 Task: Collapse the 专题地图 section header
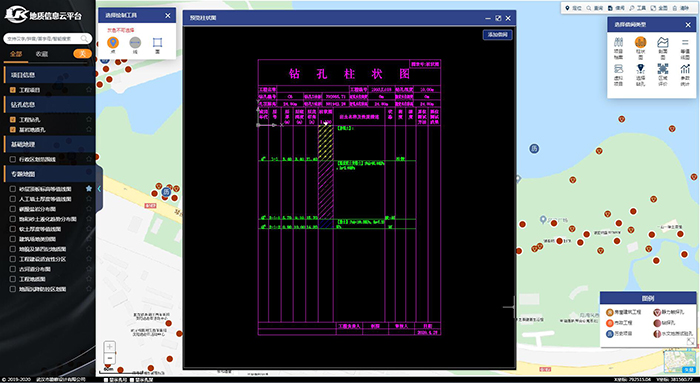point(48,174)
